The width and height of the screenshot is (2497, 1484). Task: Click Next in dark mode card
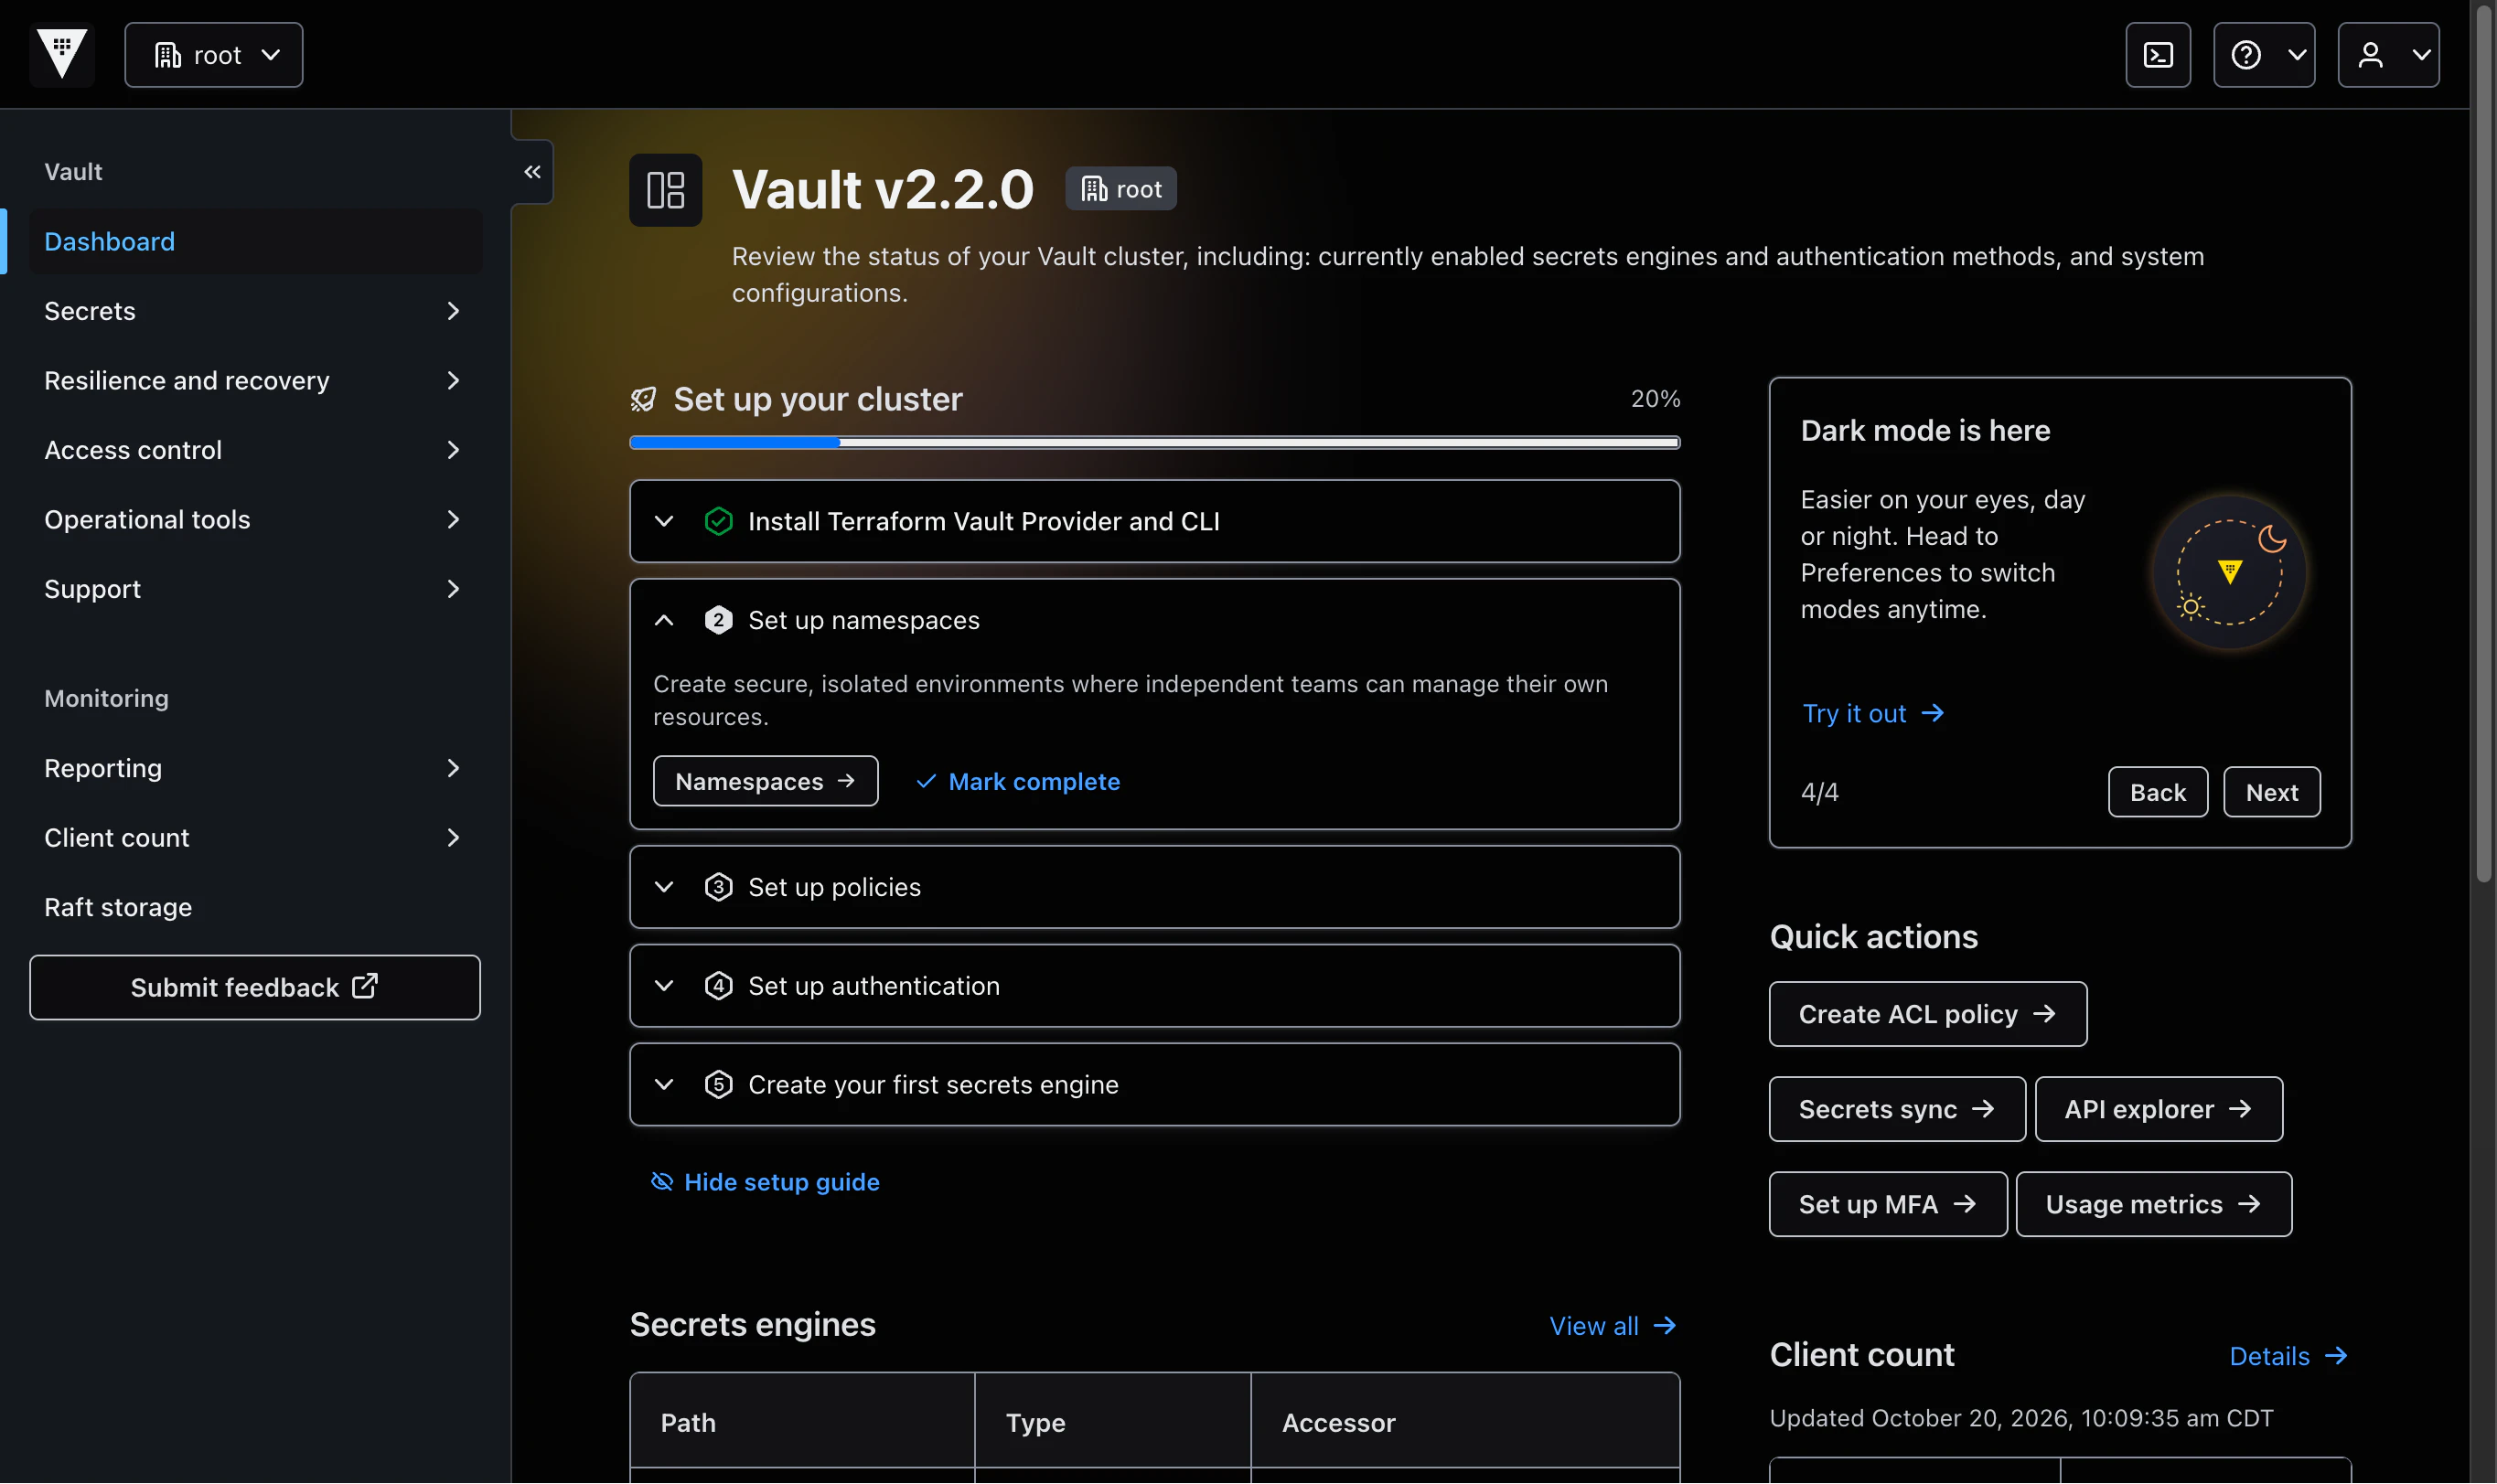2272,793
